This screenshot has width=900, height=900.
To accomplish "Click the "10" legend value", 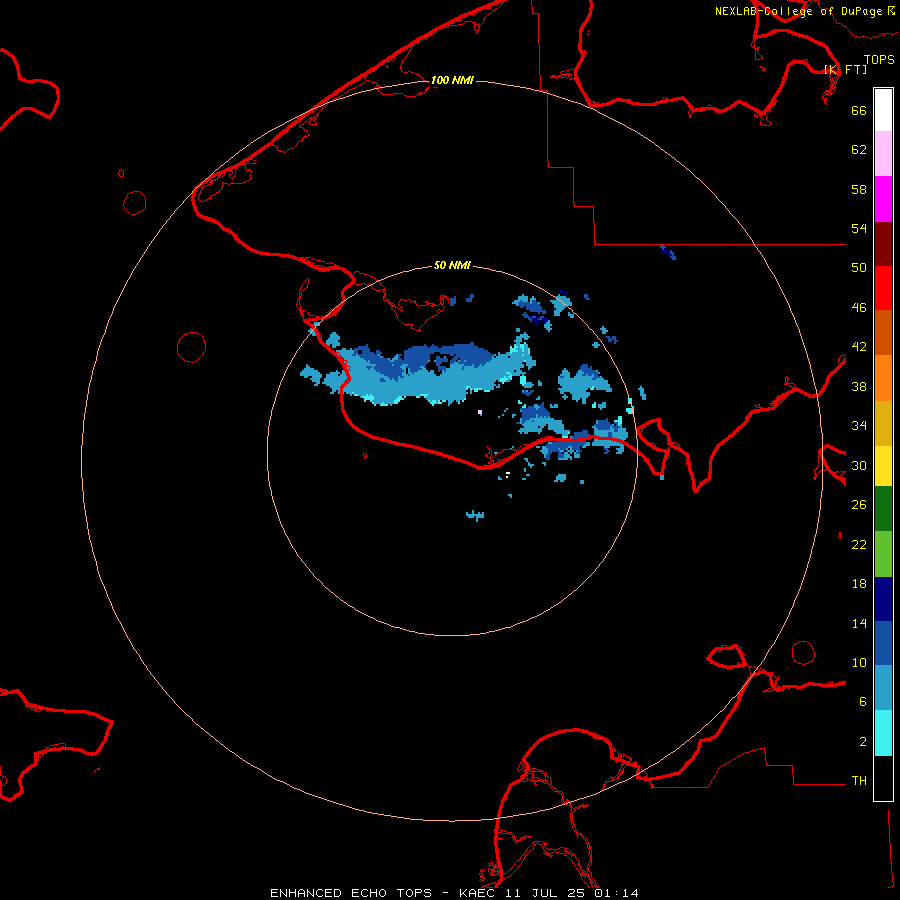I will pyautogui.click(x=859, y=663).
